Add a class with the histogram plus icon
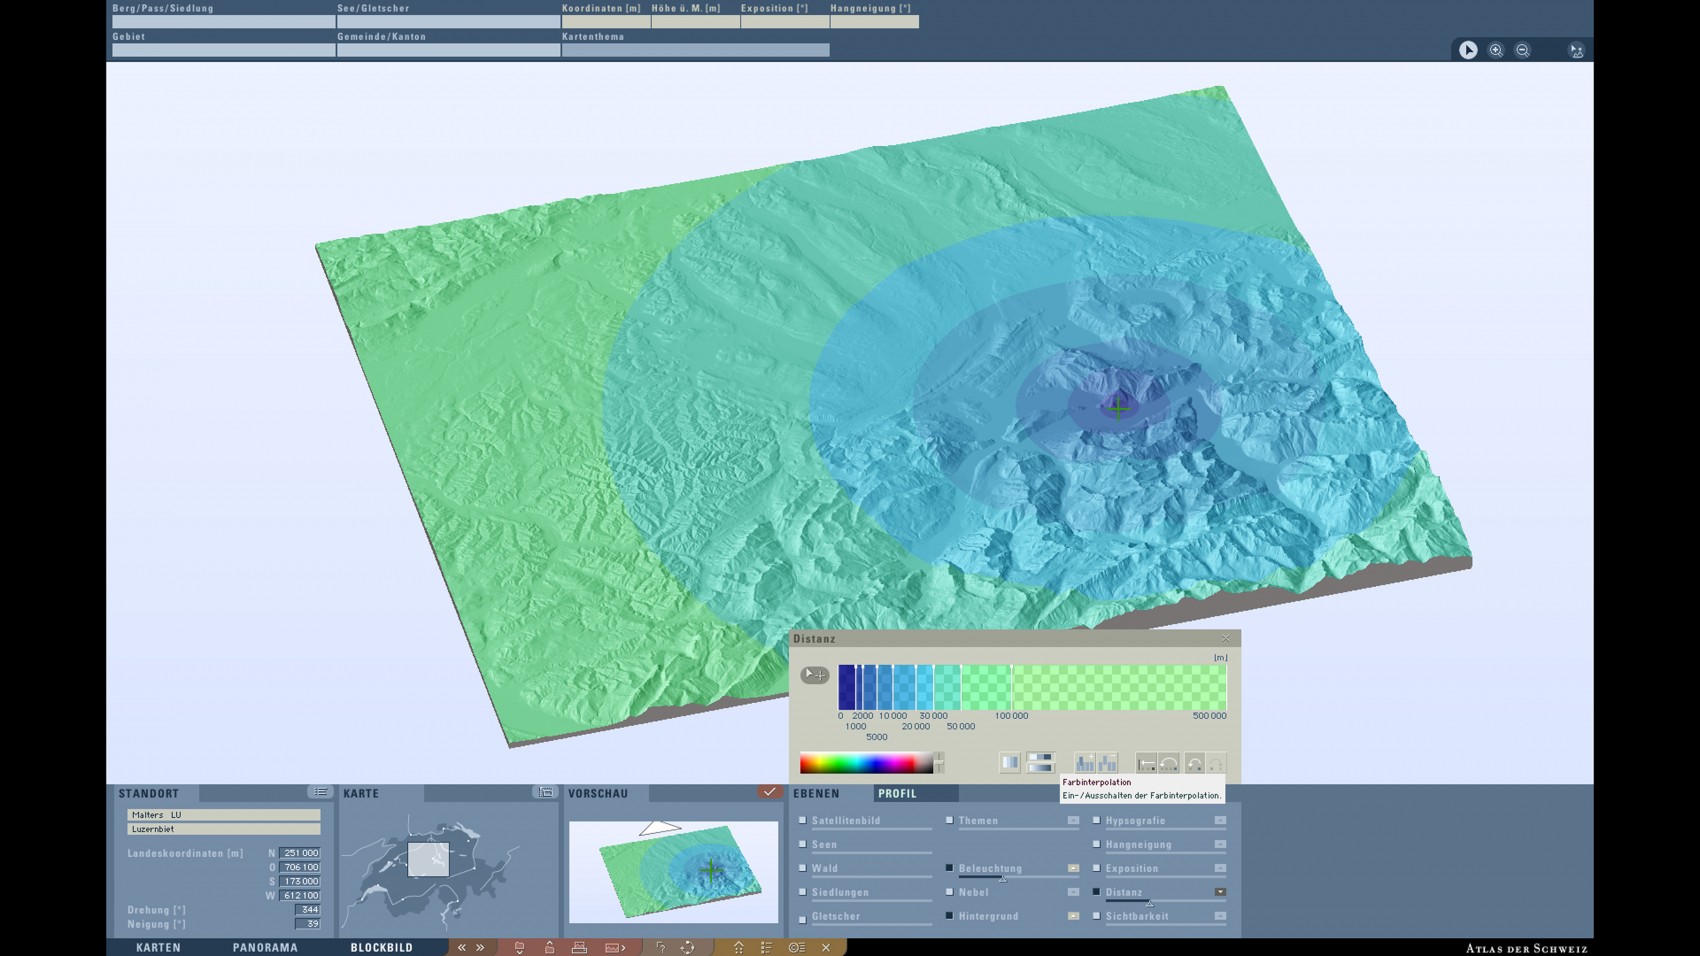 [1085, 763]
